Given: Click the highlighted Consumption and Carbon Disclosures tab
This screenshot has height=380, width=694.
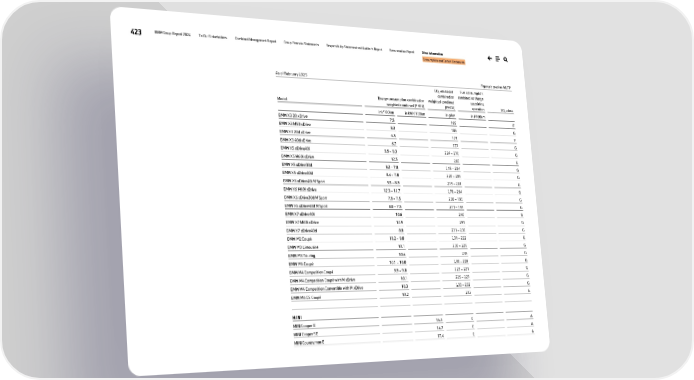Looking at the screenshot, I should [x=443, y=61].
